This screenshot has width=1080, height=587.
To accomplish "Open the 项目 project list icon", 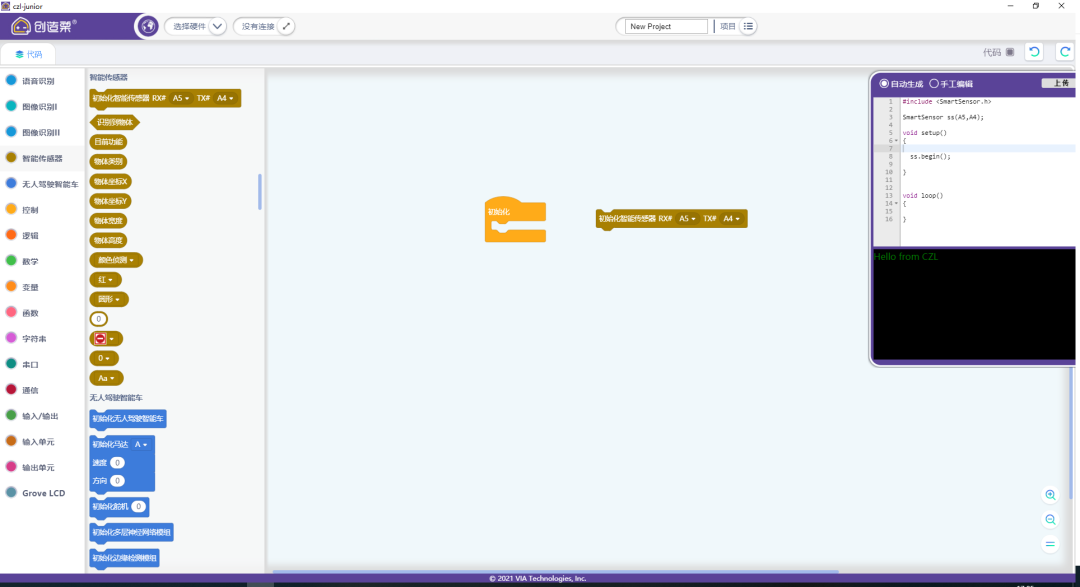I will (749, 26).
